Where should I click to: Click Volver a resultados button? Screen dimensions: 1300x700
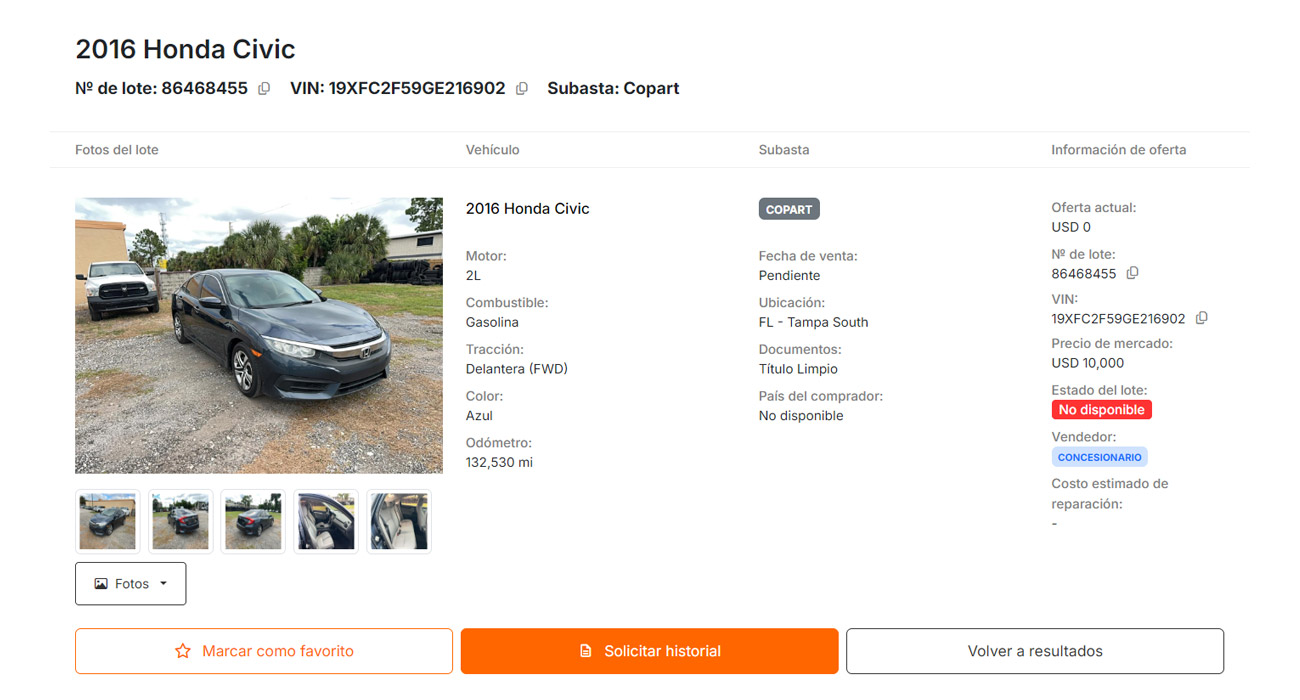tap(1035, 651)
